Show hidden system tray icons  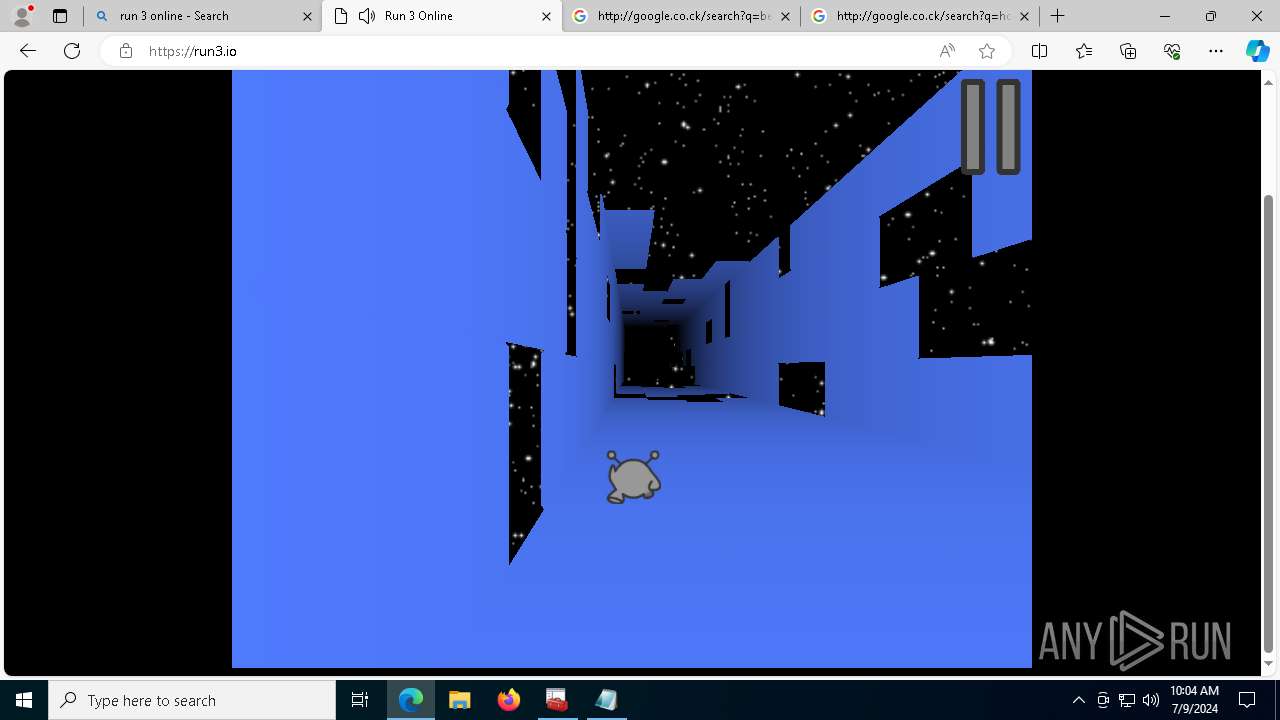point(1078,700)
